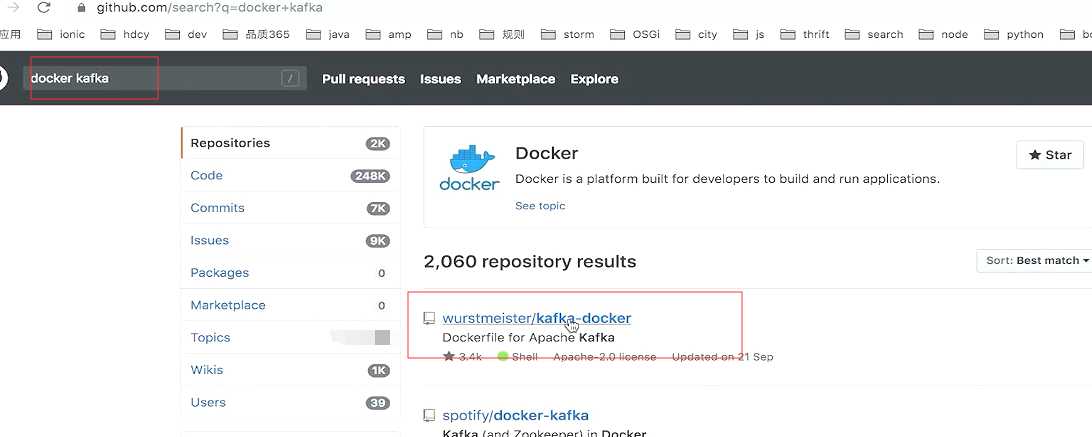Open the java bookmarks folder
Viewport: 1092px width, 437px height.
tap(328, 34)
